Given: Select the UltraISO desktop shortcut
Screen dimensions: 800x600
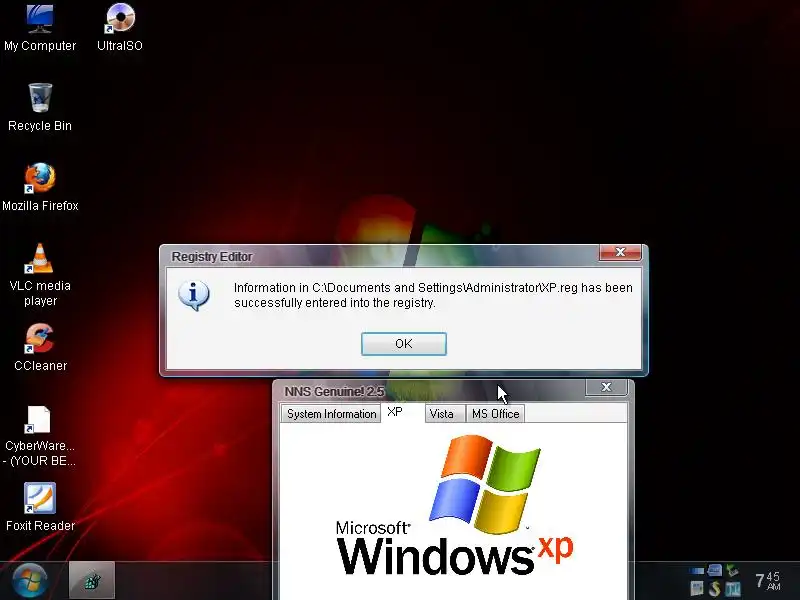Looking at the screenshot, I should click(120, 28).
